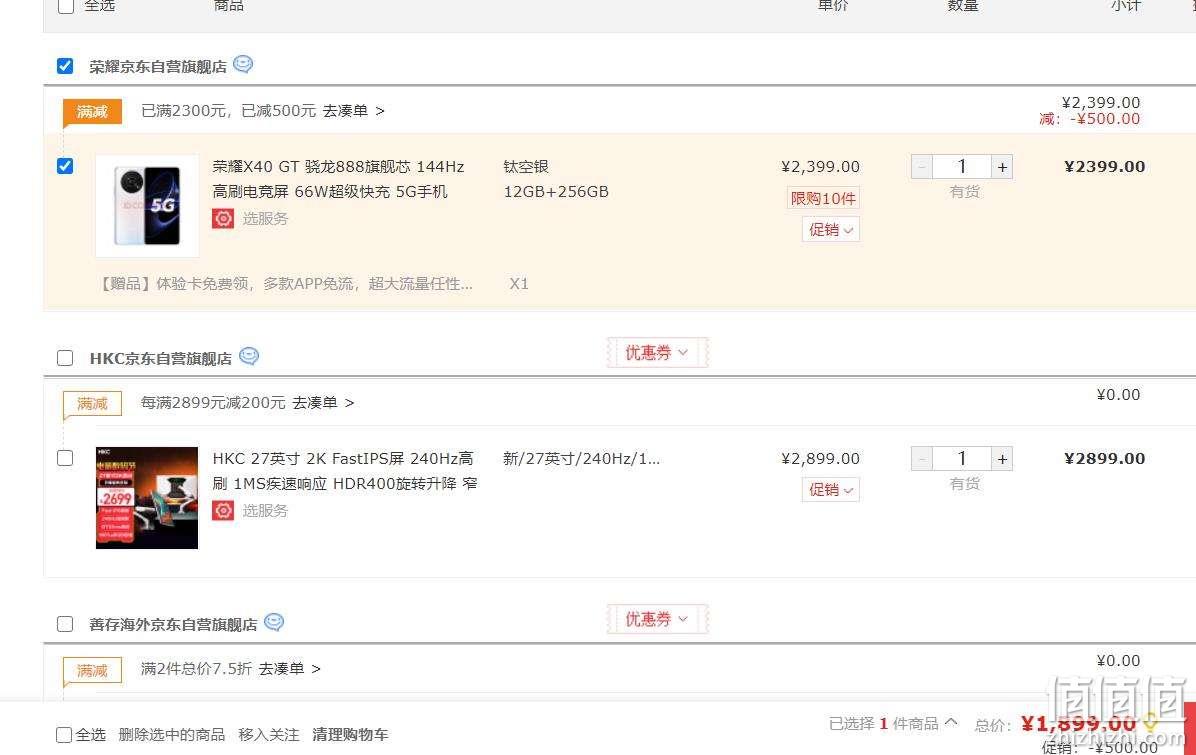Decrease quantity of HKC monitor with minus
The height and width of the screenshot is (755, 1196).
click(921, 459)
